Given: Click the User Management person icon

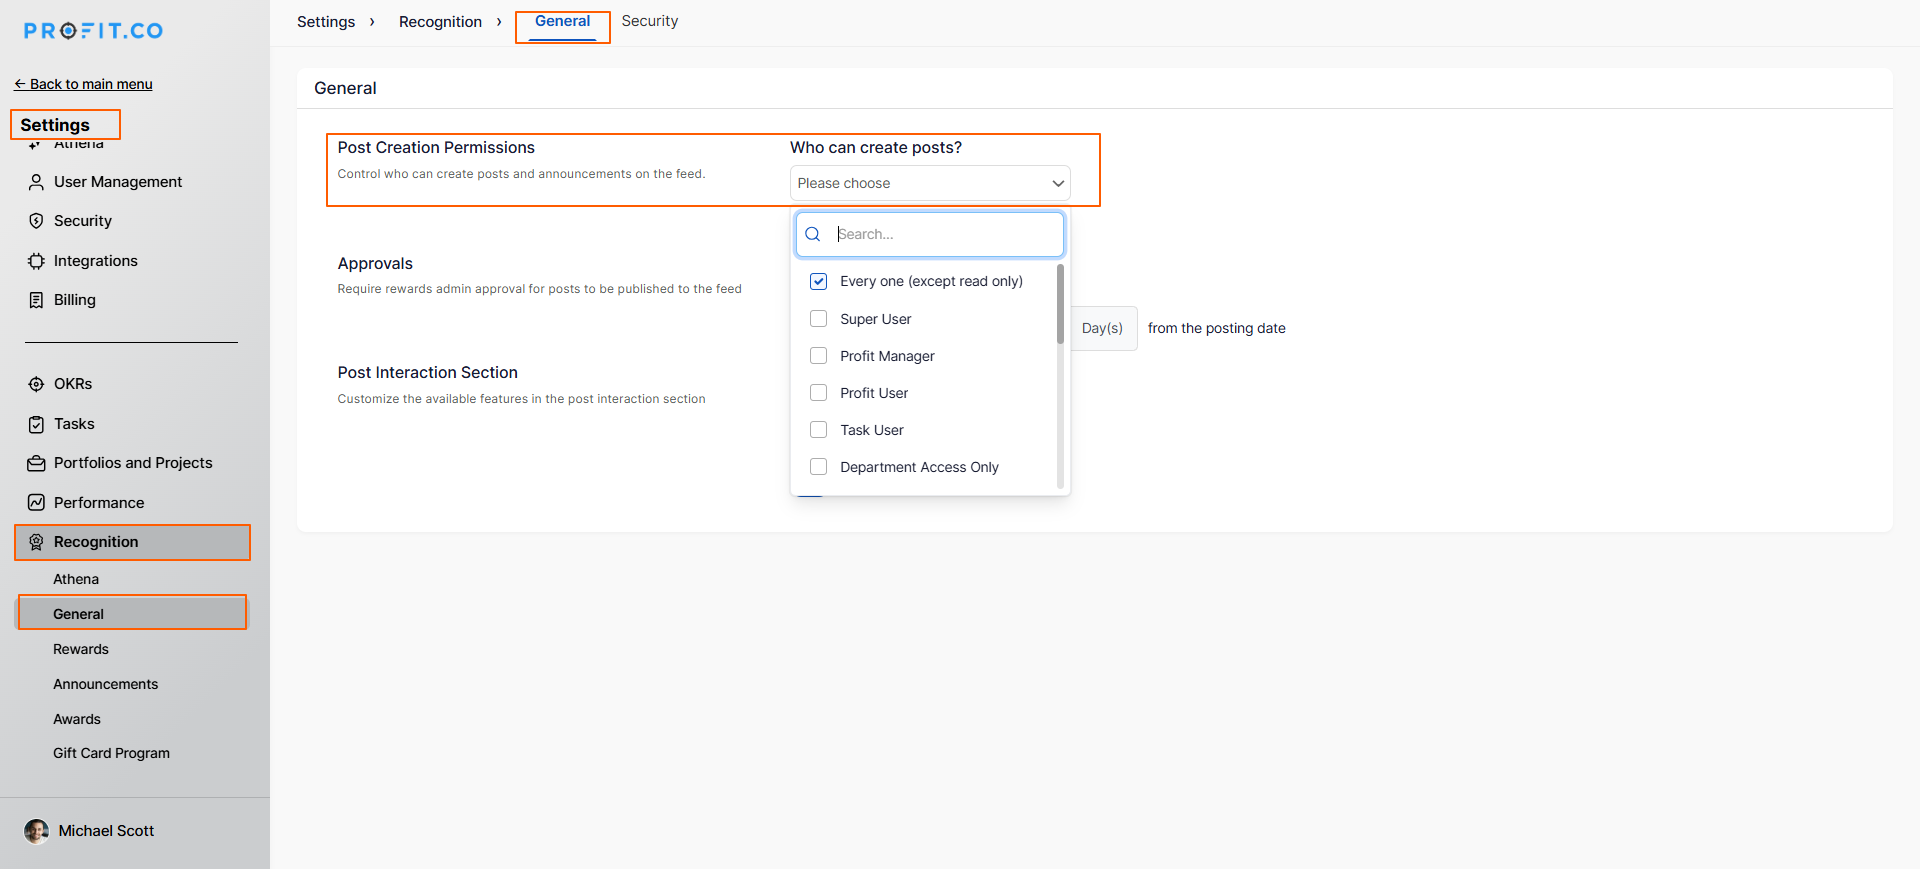Looking at the screenshot, I should click(36, 182).
